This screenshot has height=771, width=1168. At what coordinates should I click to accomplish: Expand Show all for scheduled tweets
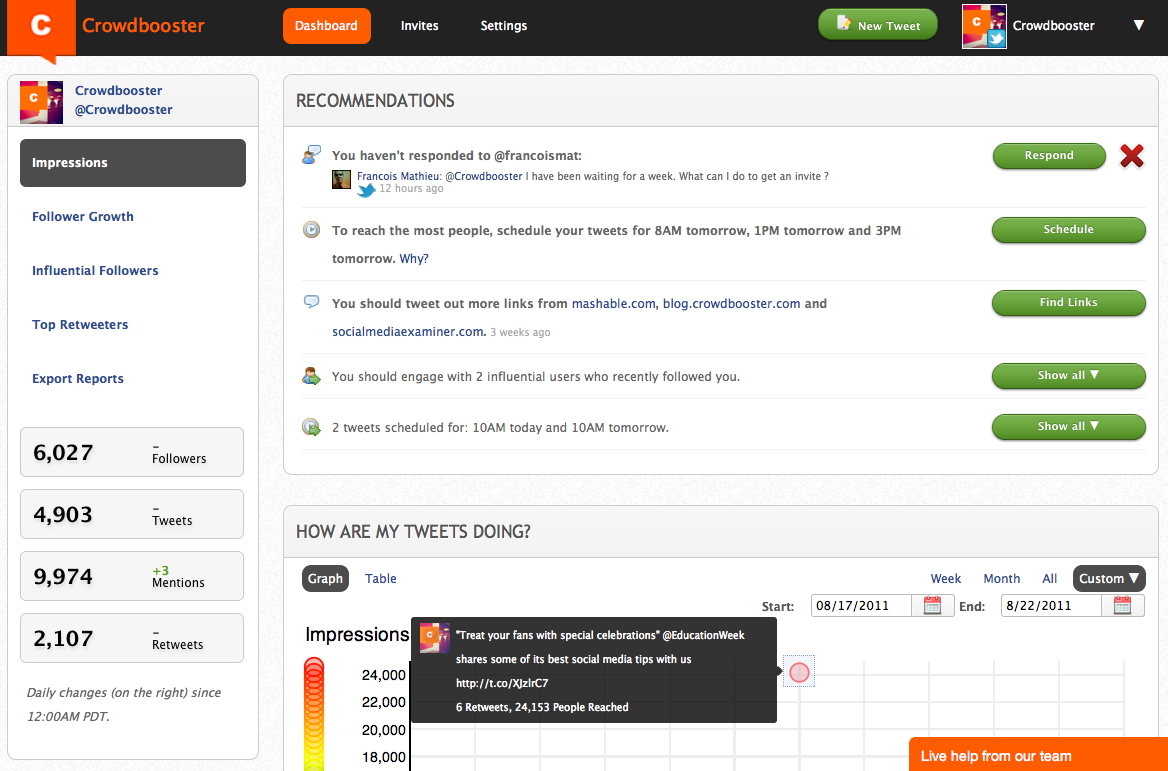coord(1068,426)
